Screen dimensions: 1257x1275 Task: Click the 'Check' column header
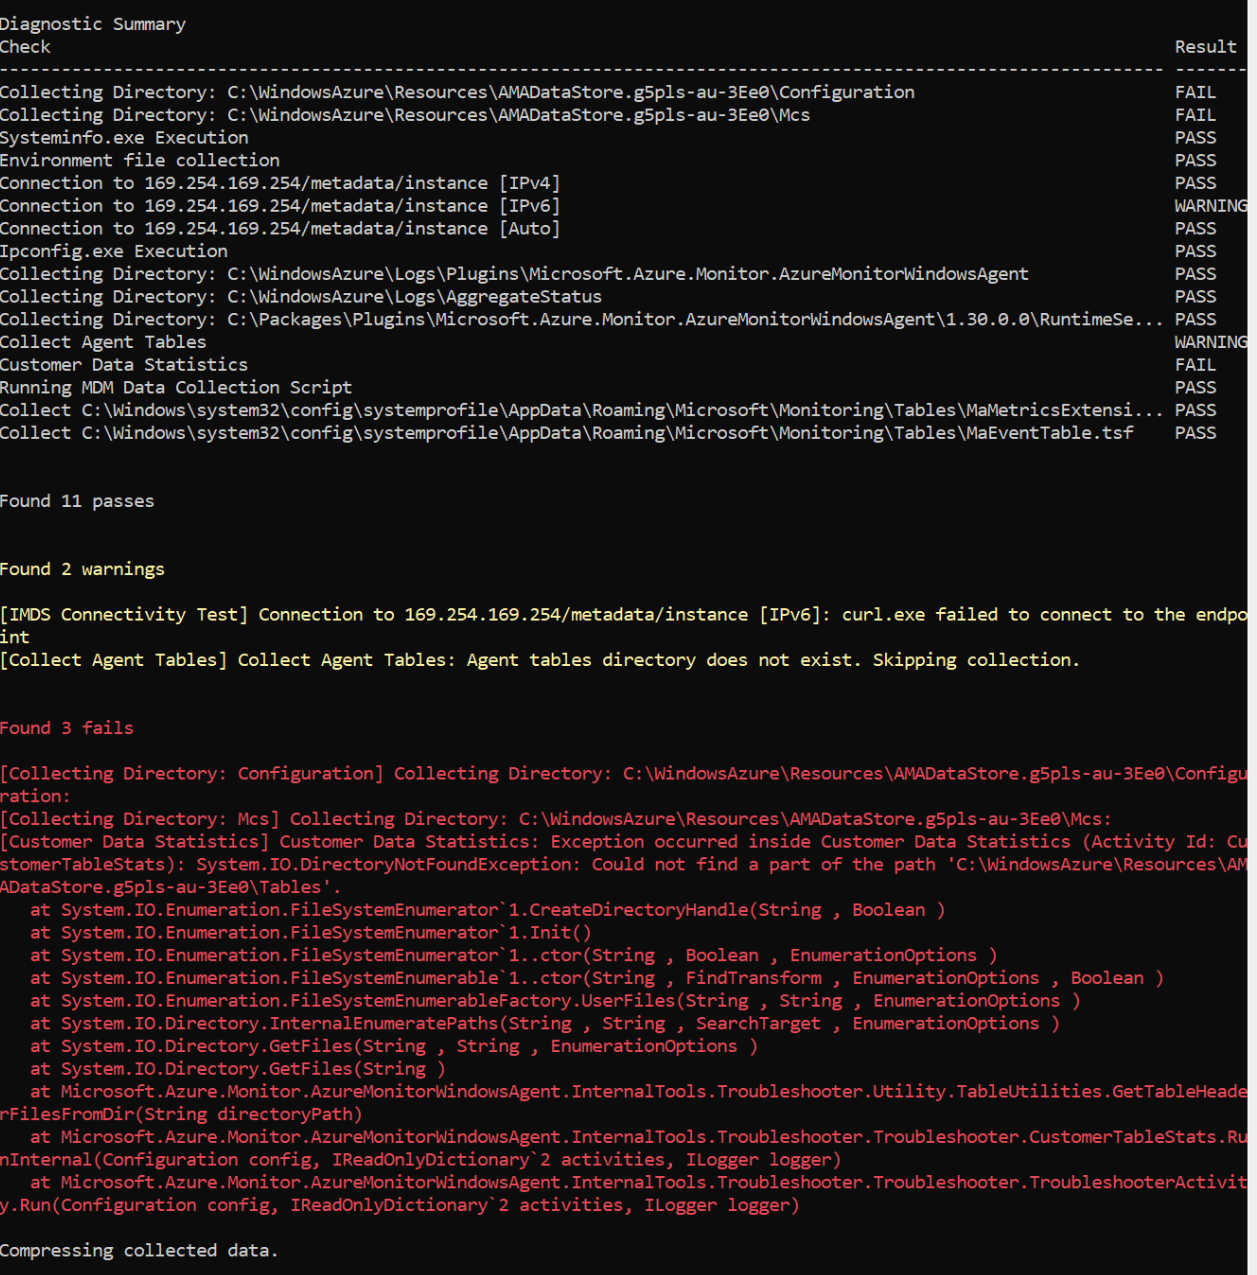click(x=25, y=47)
